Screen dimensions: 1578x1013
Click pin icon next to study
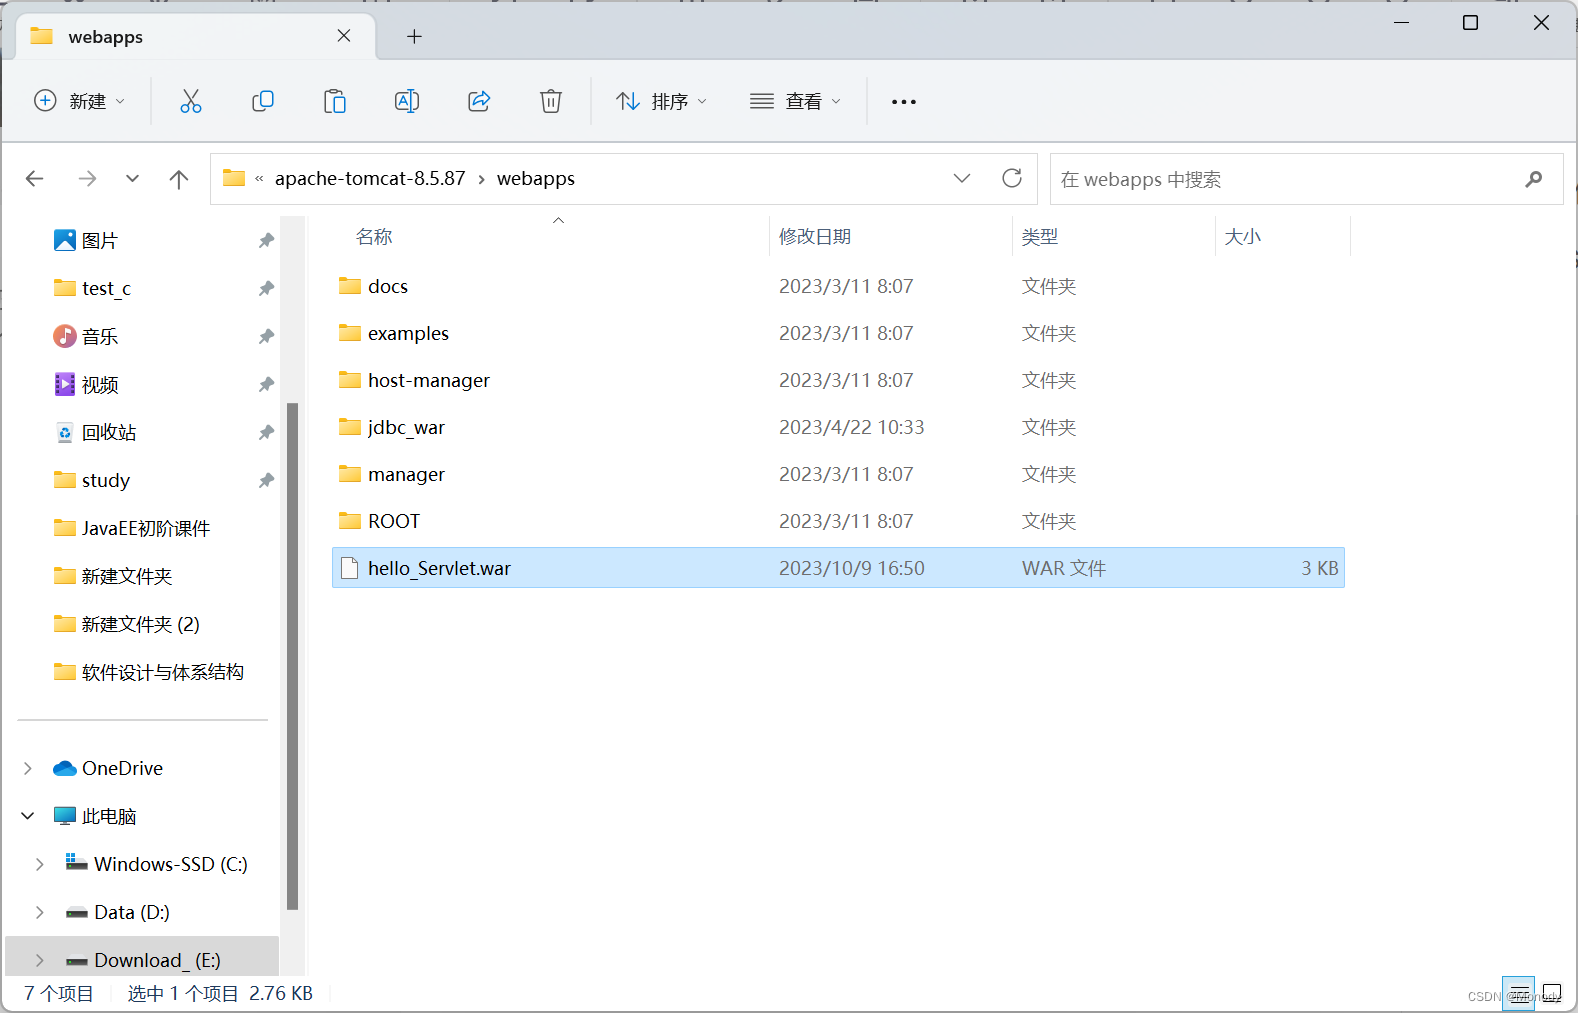266,480
